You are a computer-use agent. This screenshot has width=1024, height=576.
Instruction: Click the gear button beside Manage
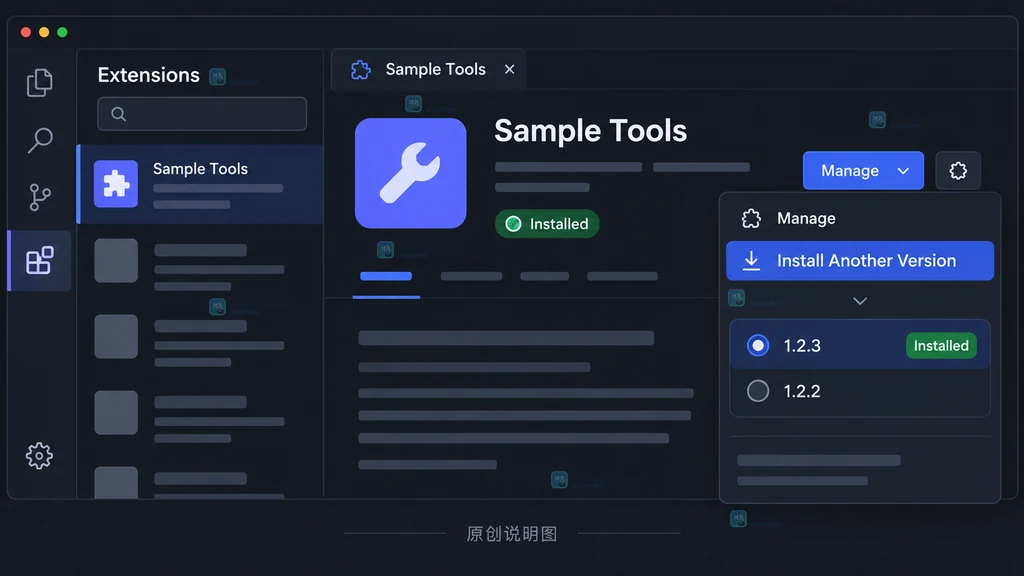(x=958, y=170)
